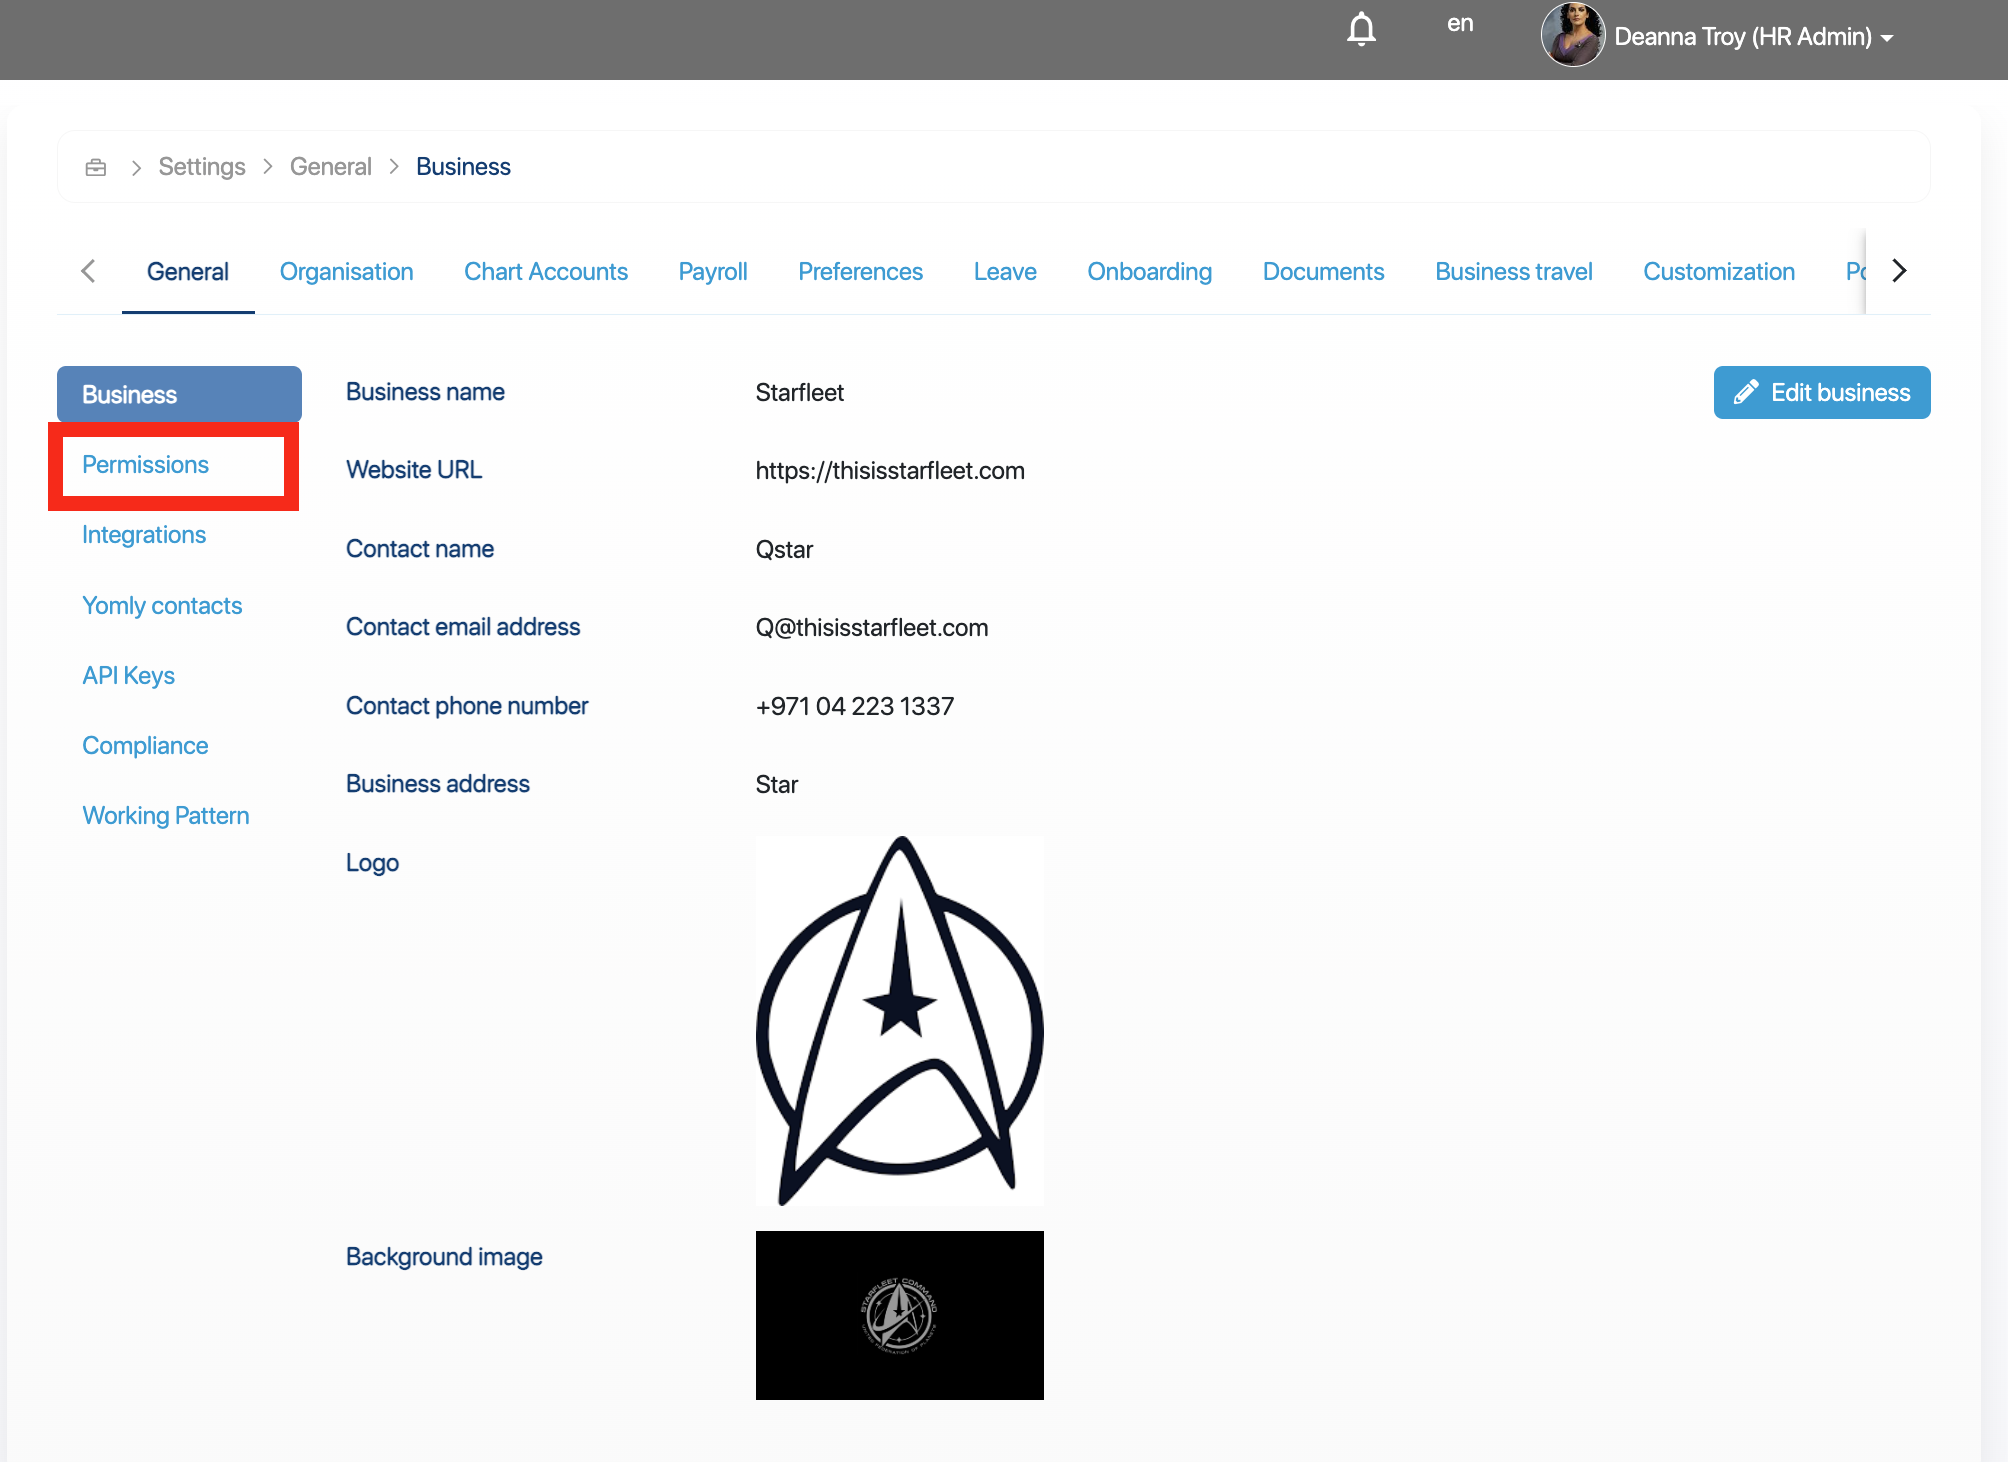The image size is (2008, 1462).
Task: Open the Onboarding tab
Action: [1150, 272]
